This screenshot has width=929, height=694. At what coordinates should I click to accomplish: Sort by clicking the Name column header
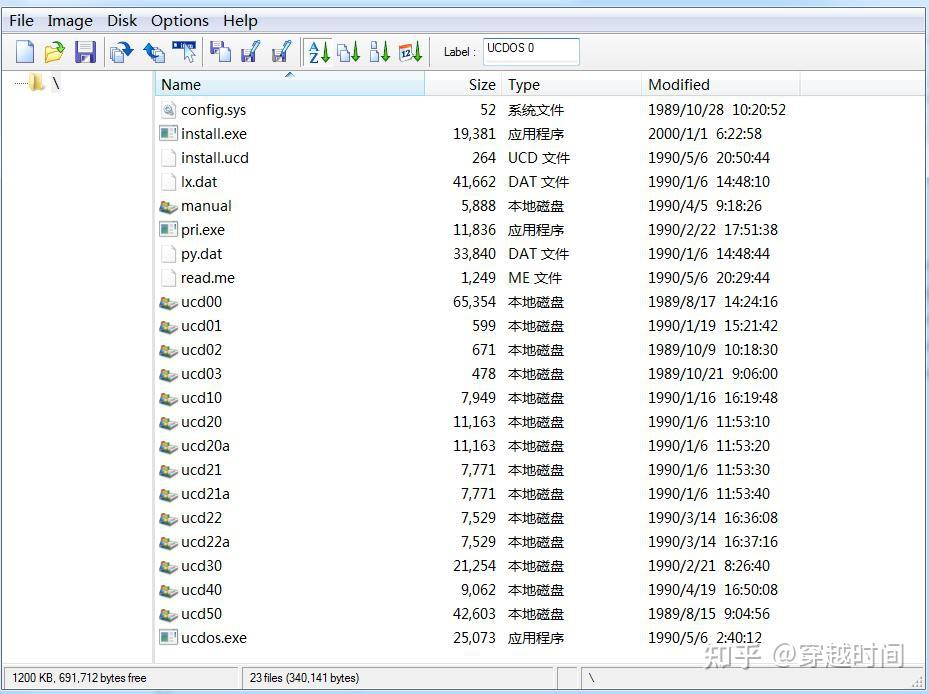coord(180,85)
